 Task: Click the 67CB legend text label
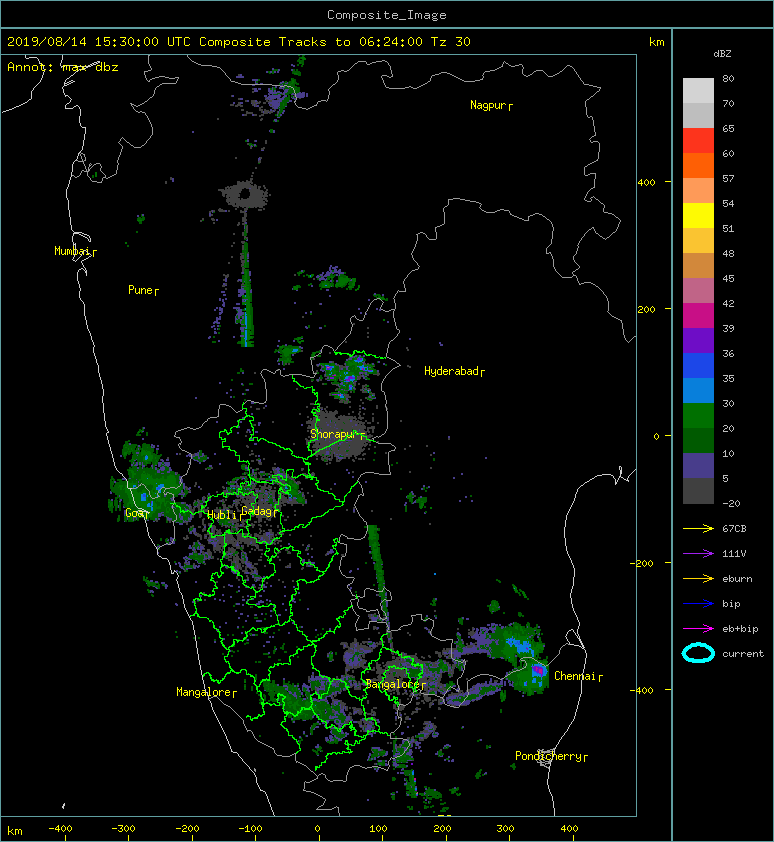(734, 528)
